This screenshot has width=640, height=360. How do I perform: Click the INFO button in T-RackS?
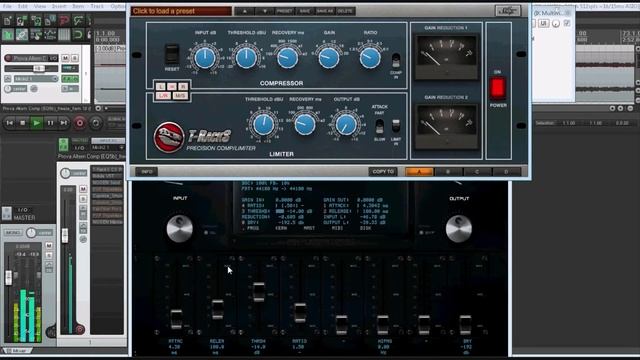pos(147,172)
